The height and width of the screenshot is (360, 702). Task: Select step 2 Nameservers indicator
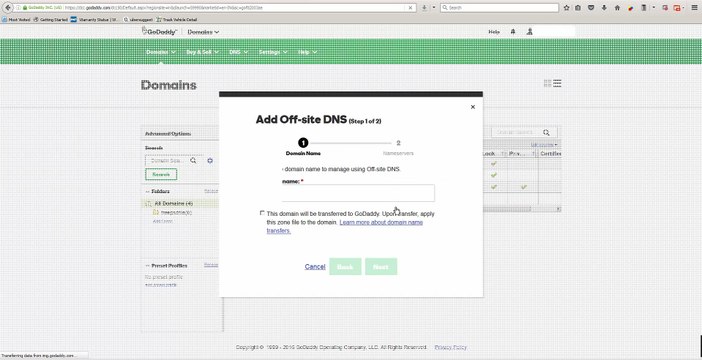pyautogui.click(x=398, y=143)
